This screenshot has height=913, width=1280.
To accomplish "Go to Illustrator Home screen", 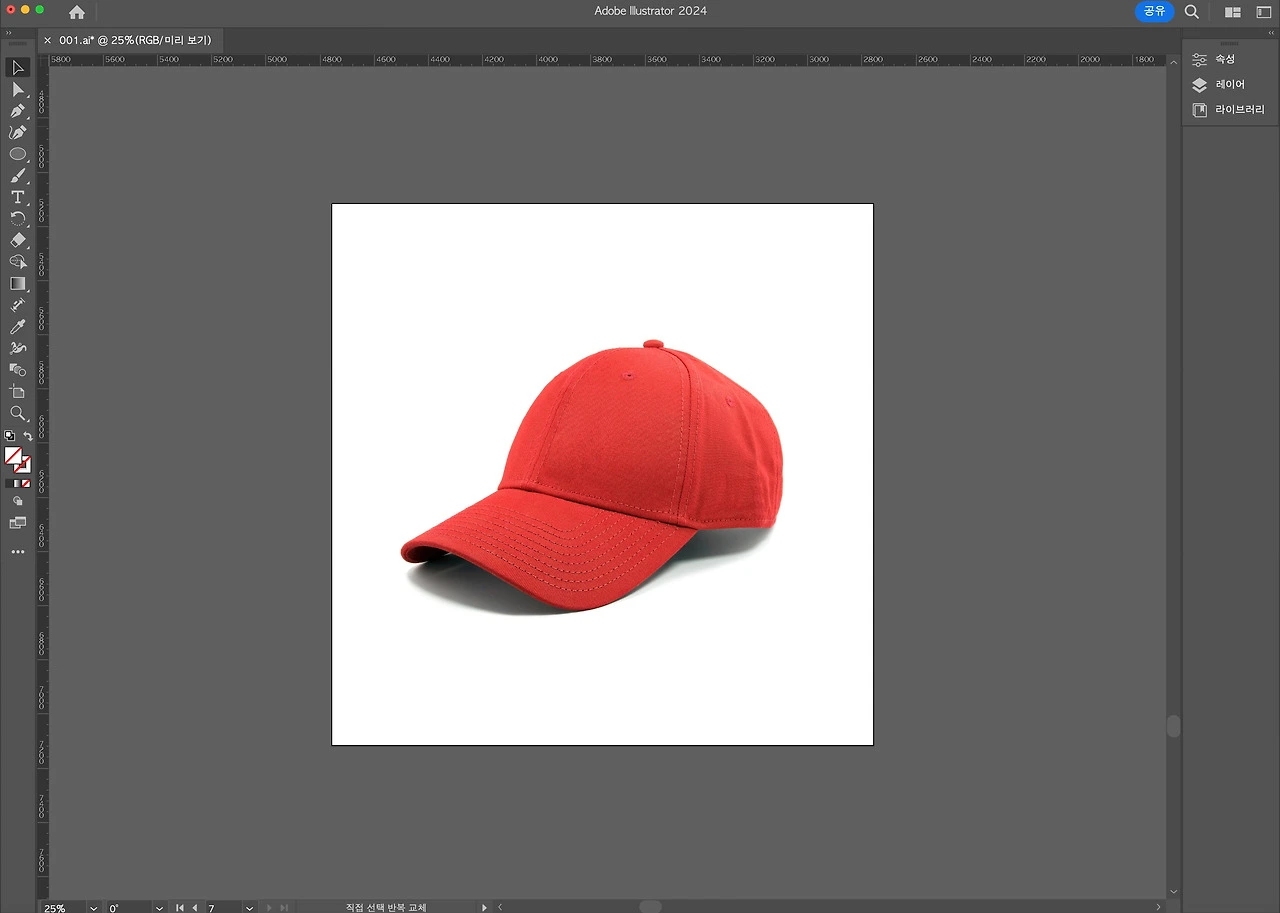I will click(77, 12).
